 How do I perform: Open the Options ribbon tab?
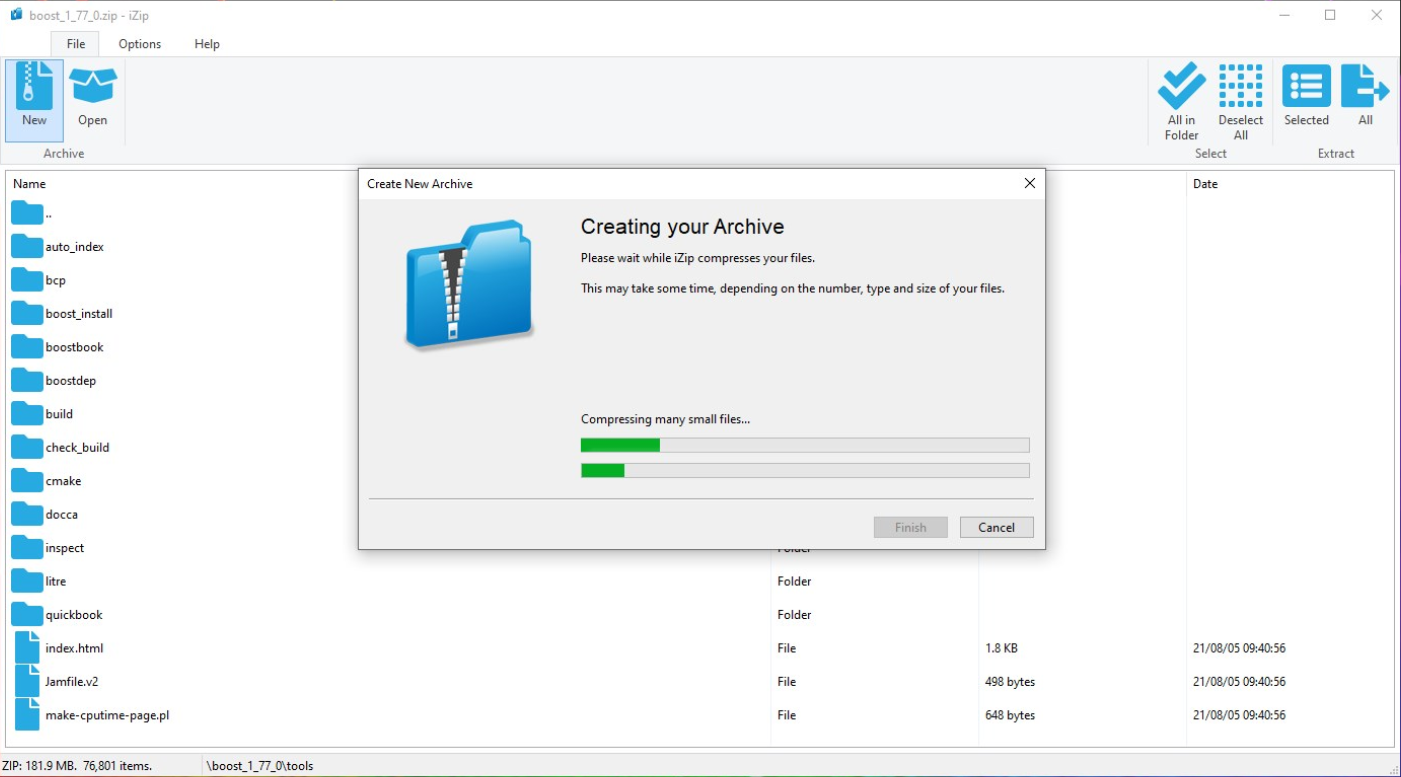(x=140, y=44)
